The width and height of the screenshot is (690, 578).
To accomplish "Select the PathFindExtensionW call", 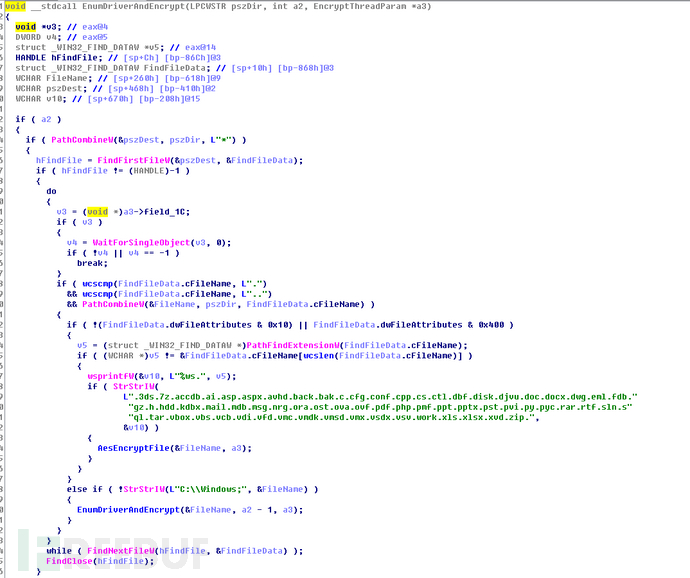I will point(292,345).
